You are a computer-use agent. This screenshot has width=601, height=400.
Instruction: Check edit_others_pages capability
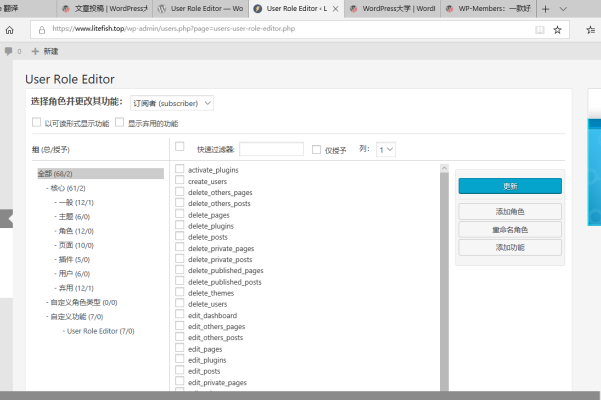179,325
